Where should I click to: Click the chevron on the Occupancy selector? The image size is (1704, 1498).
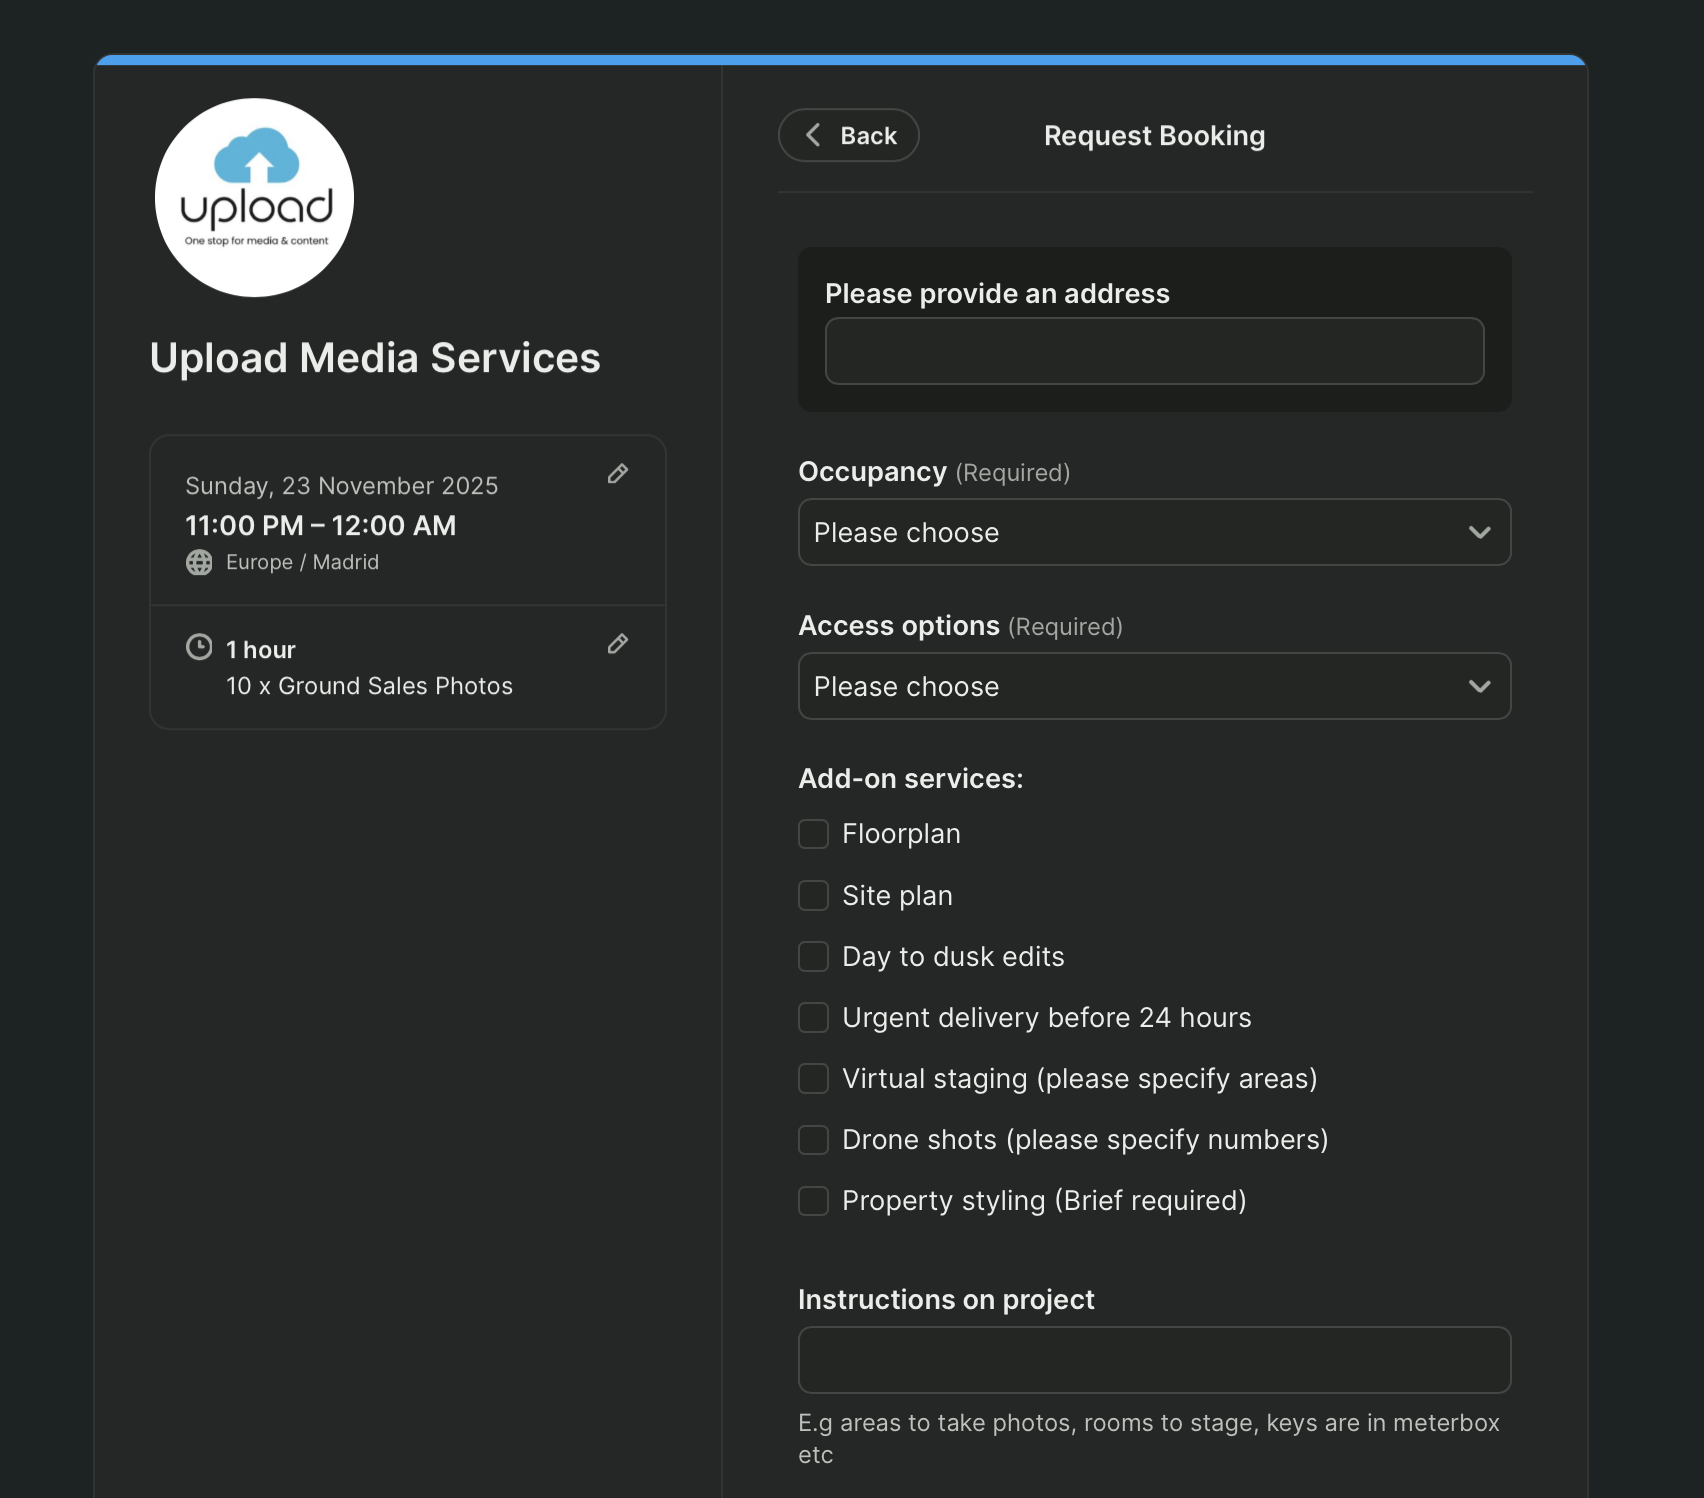(x=1481, y=532)
